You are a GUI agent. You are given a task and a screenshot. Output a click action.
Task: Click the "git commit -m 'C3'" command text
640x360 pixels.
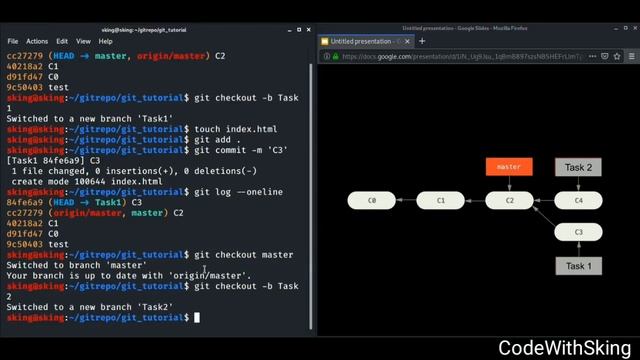(x=241, y=150)
